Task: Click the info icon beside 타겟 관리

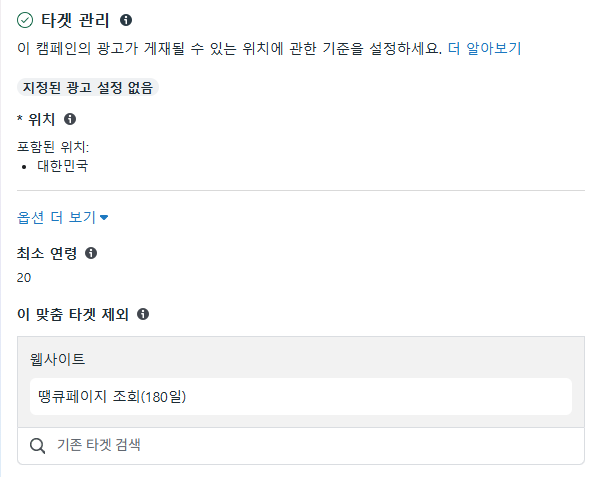Action: [x=126, y=20]
